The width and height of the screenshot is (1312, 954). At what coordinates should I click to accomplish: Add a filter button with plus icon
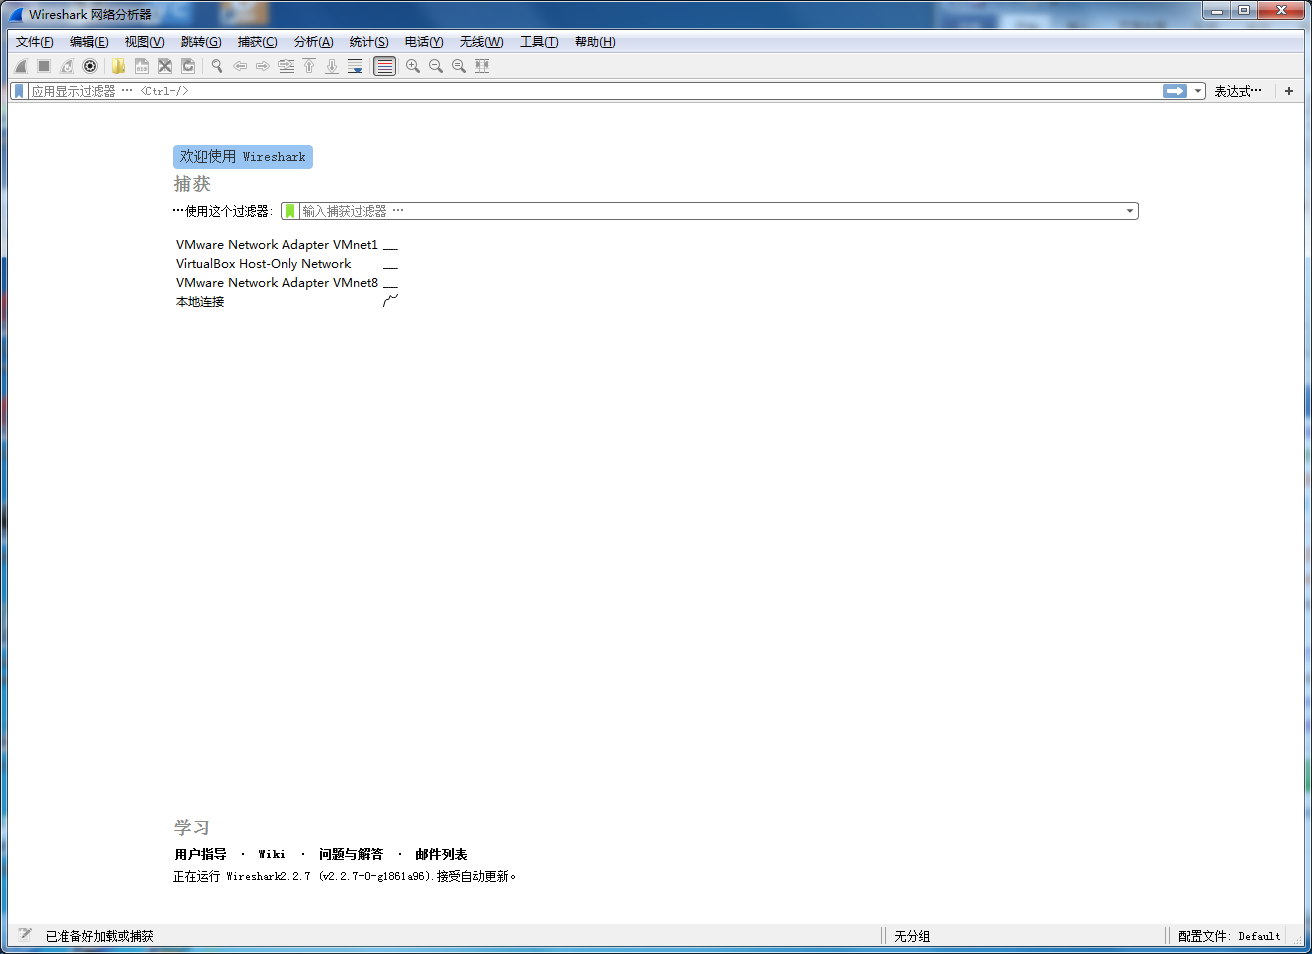pos(1289,91)
